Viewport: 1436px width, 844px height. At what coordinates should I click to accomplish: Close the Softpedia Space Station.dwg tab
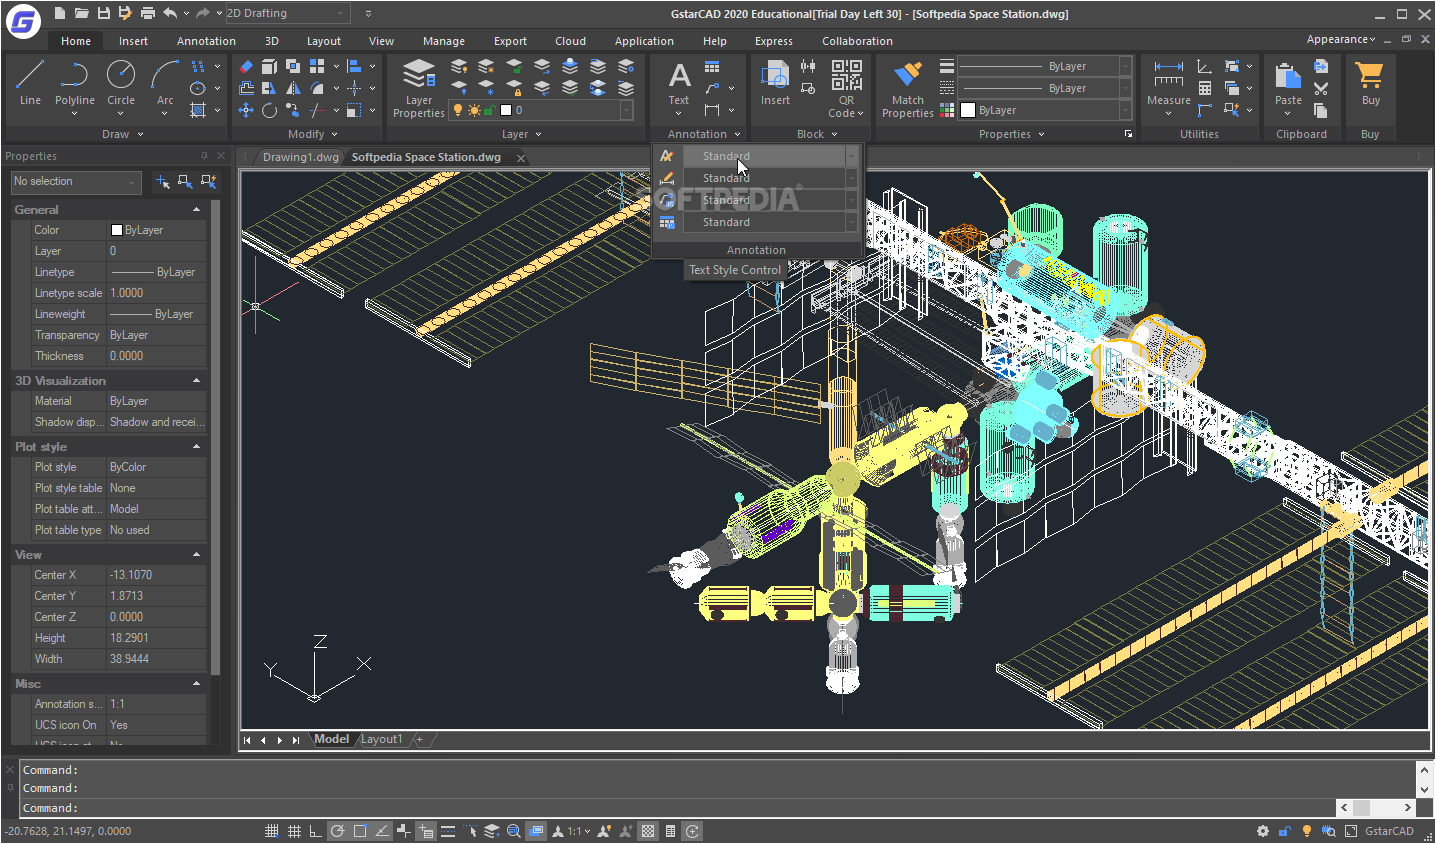tap(521, 158)
